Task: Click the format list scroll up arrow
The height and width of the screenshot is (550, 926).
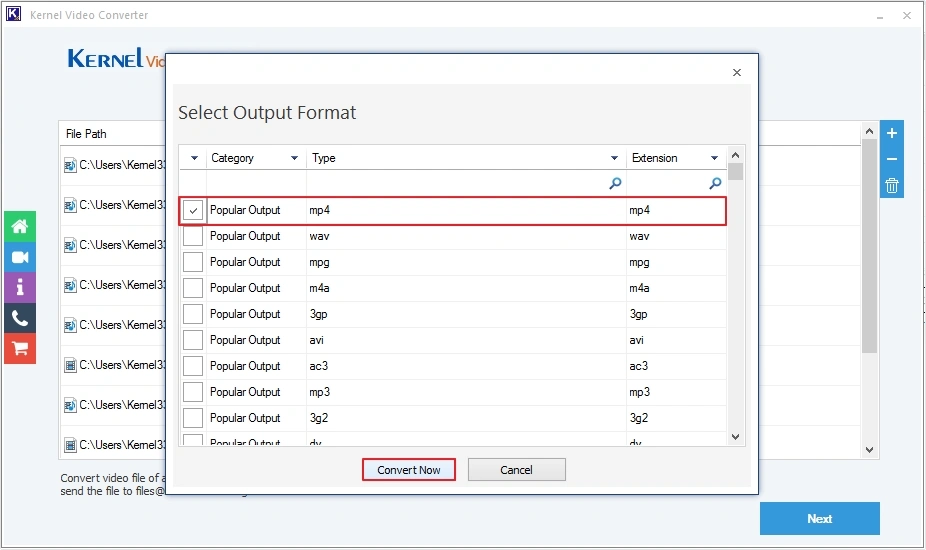Action: pos(735,155)
